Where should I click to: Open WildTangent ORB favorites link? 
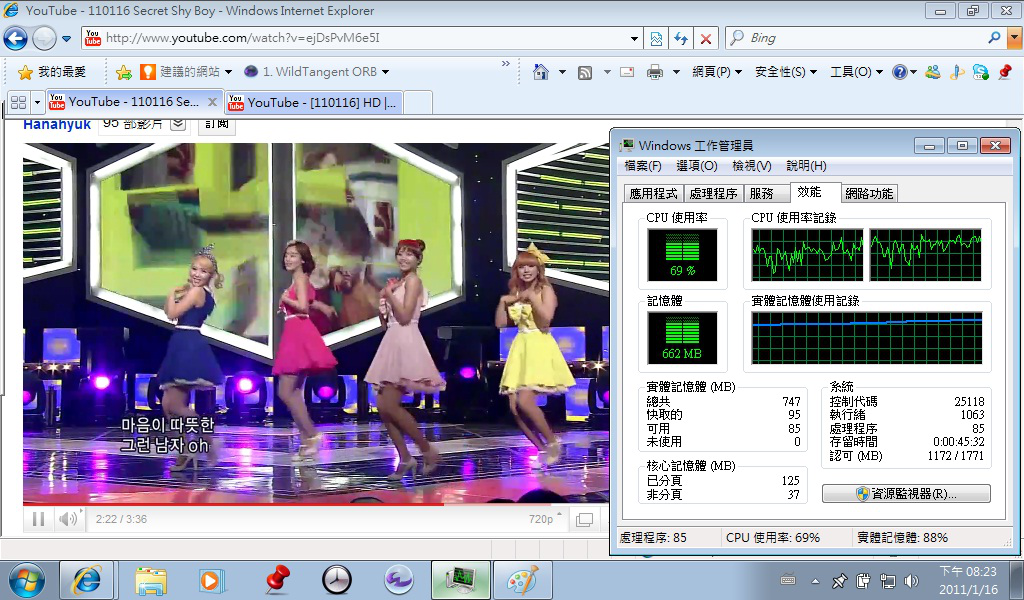(x=317, y=72)
